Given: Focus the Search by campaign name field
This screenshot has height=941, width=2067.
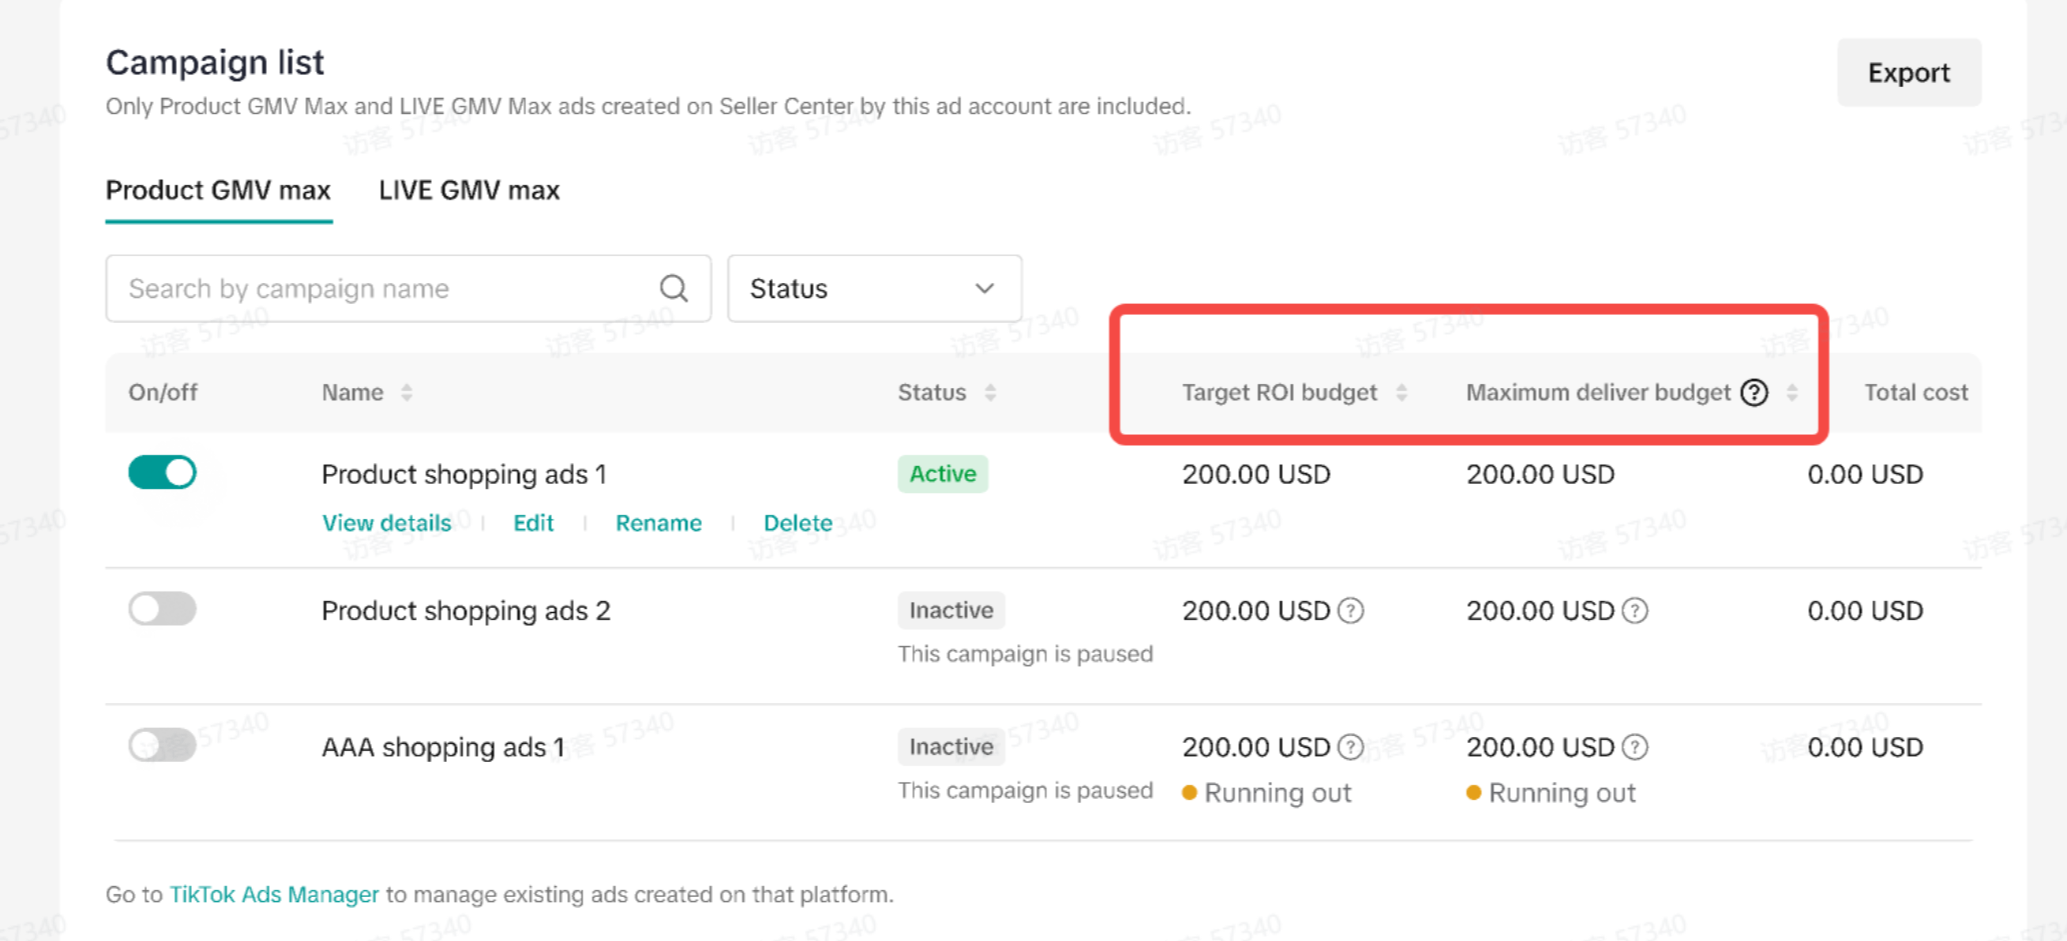Looking at the screenshot, I should [380, 289].
